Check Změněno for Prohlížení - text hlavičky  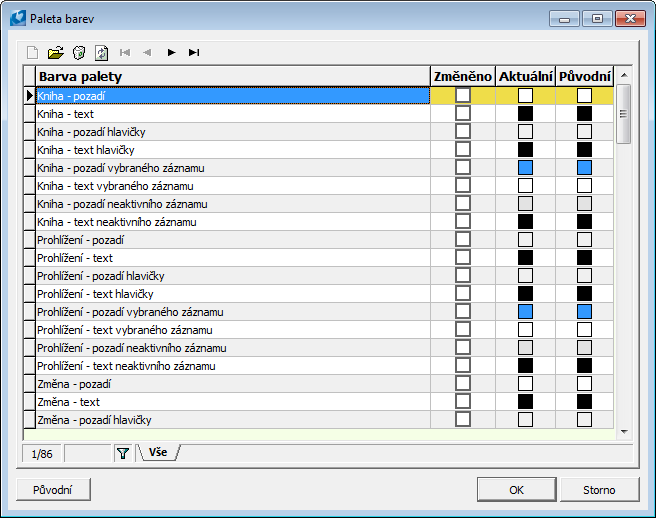[x=463, y=293]
